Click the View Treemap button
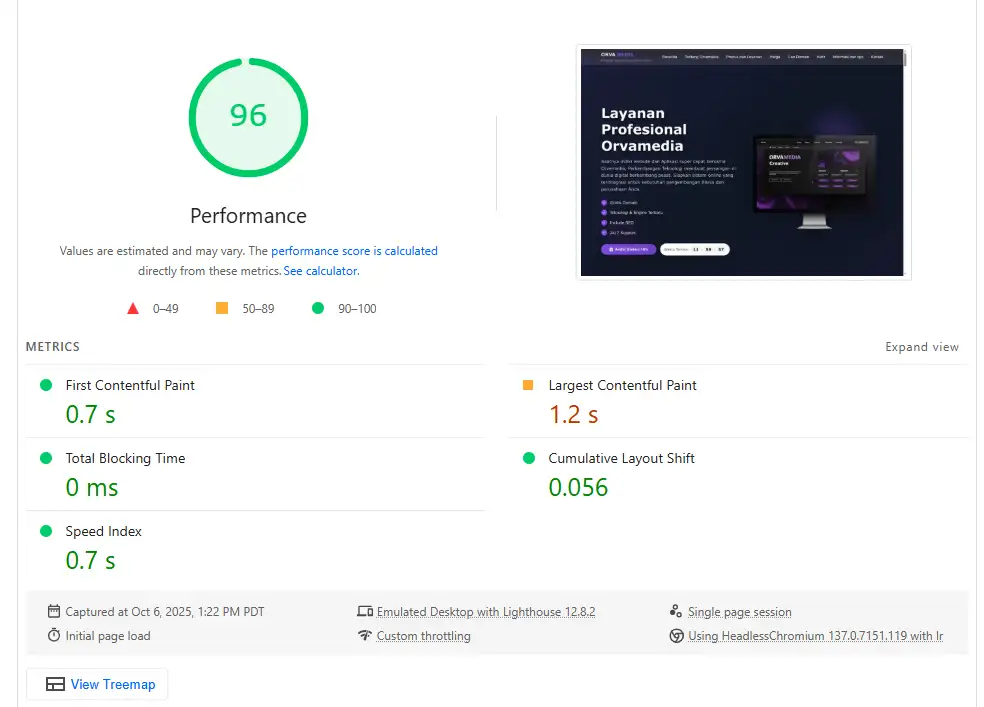 [x=97, y=684]
